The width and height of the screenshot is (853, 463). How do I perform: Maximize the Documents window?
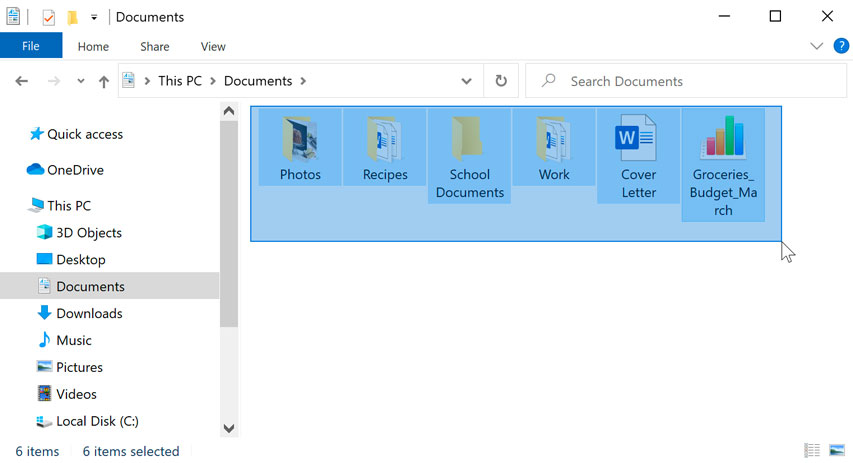(775, 16)
